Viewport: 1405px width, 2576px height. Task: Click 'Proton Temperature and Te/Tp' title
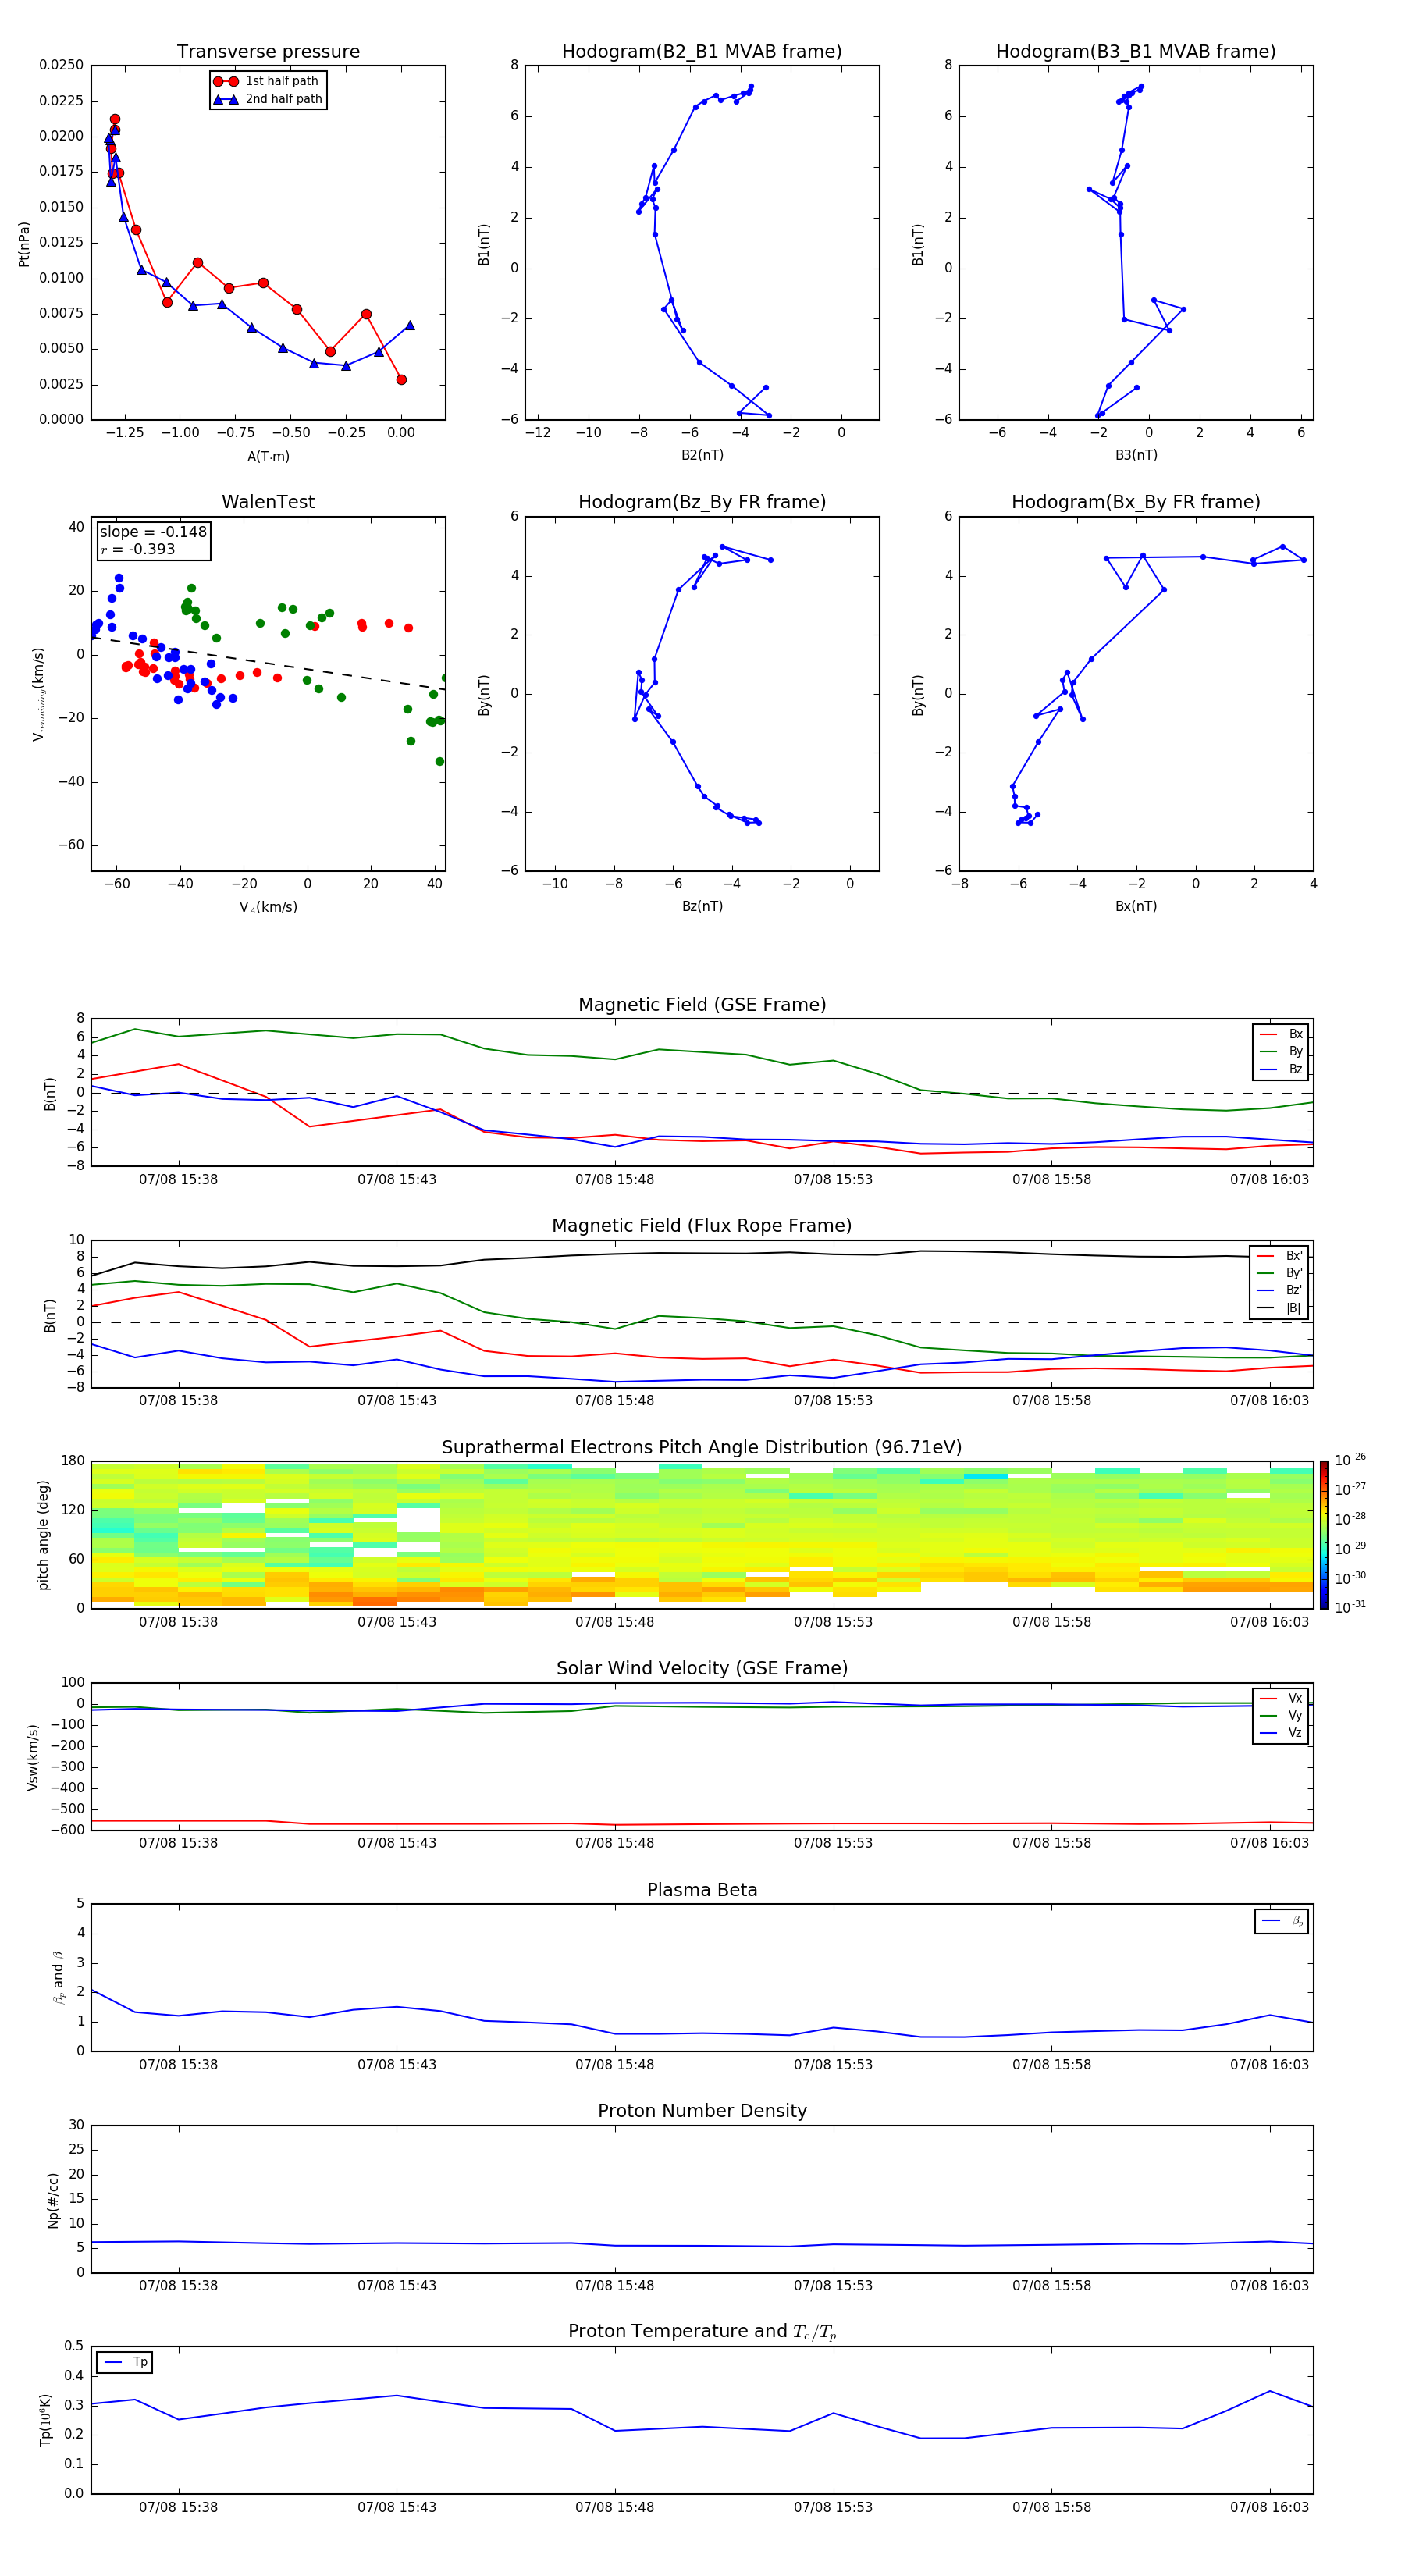click(x=702, y=2333)
